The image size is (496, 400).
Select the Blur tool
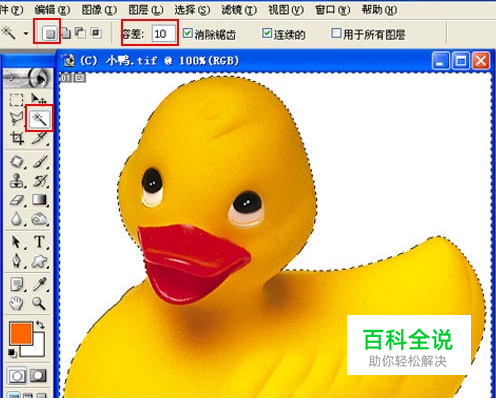click(x=16, y=219)
